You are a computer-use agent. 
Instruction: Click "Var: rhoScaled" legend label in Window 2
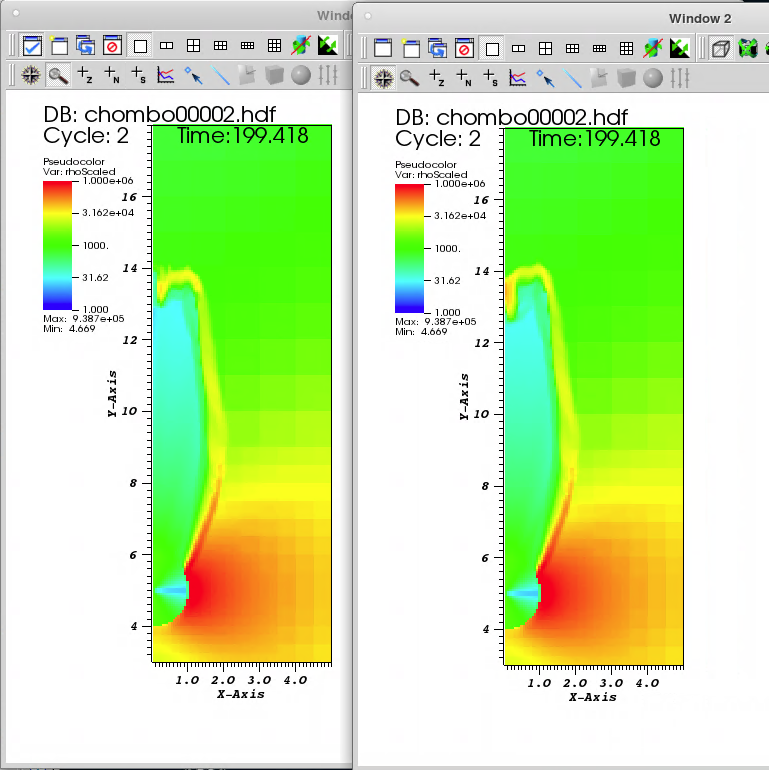pyautogui.click(x=431, y=175)
